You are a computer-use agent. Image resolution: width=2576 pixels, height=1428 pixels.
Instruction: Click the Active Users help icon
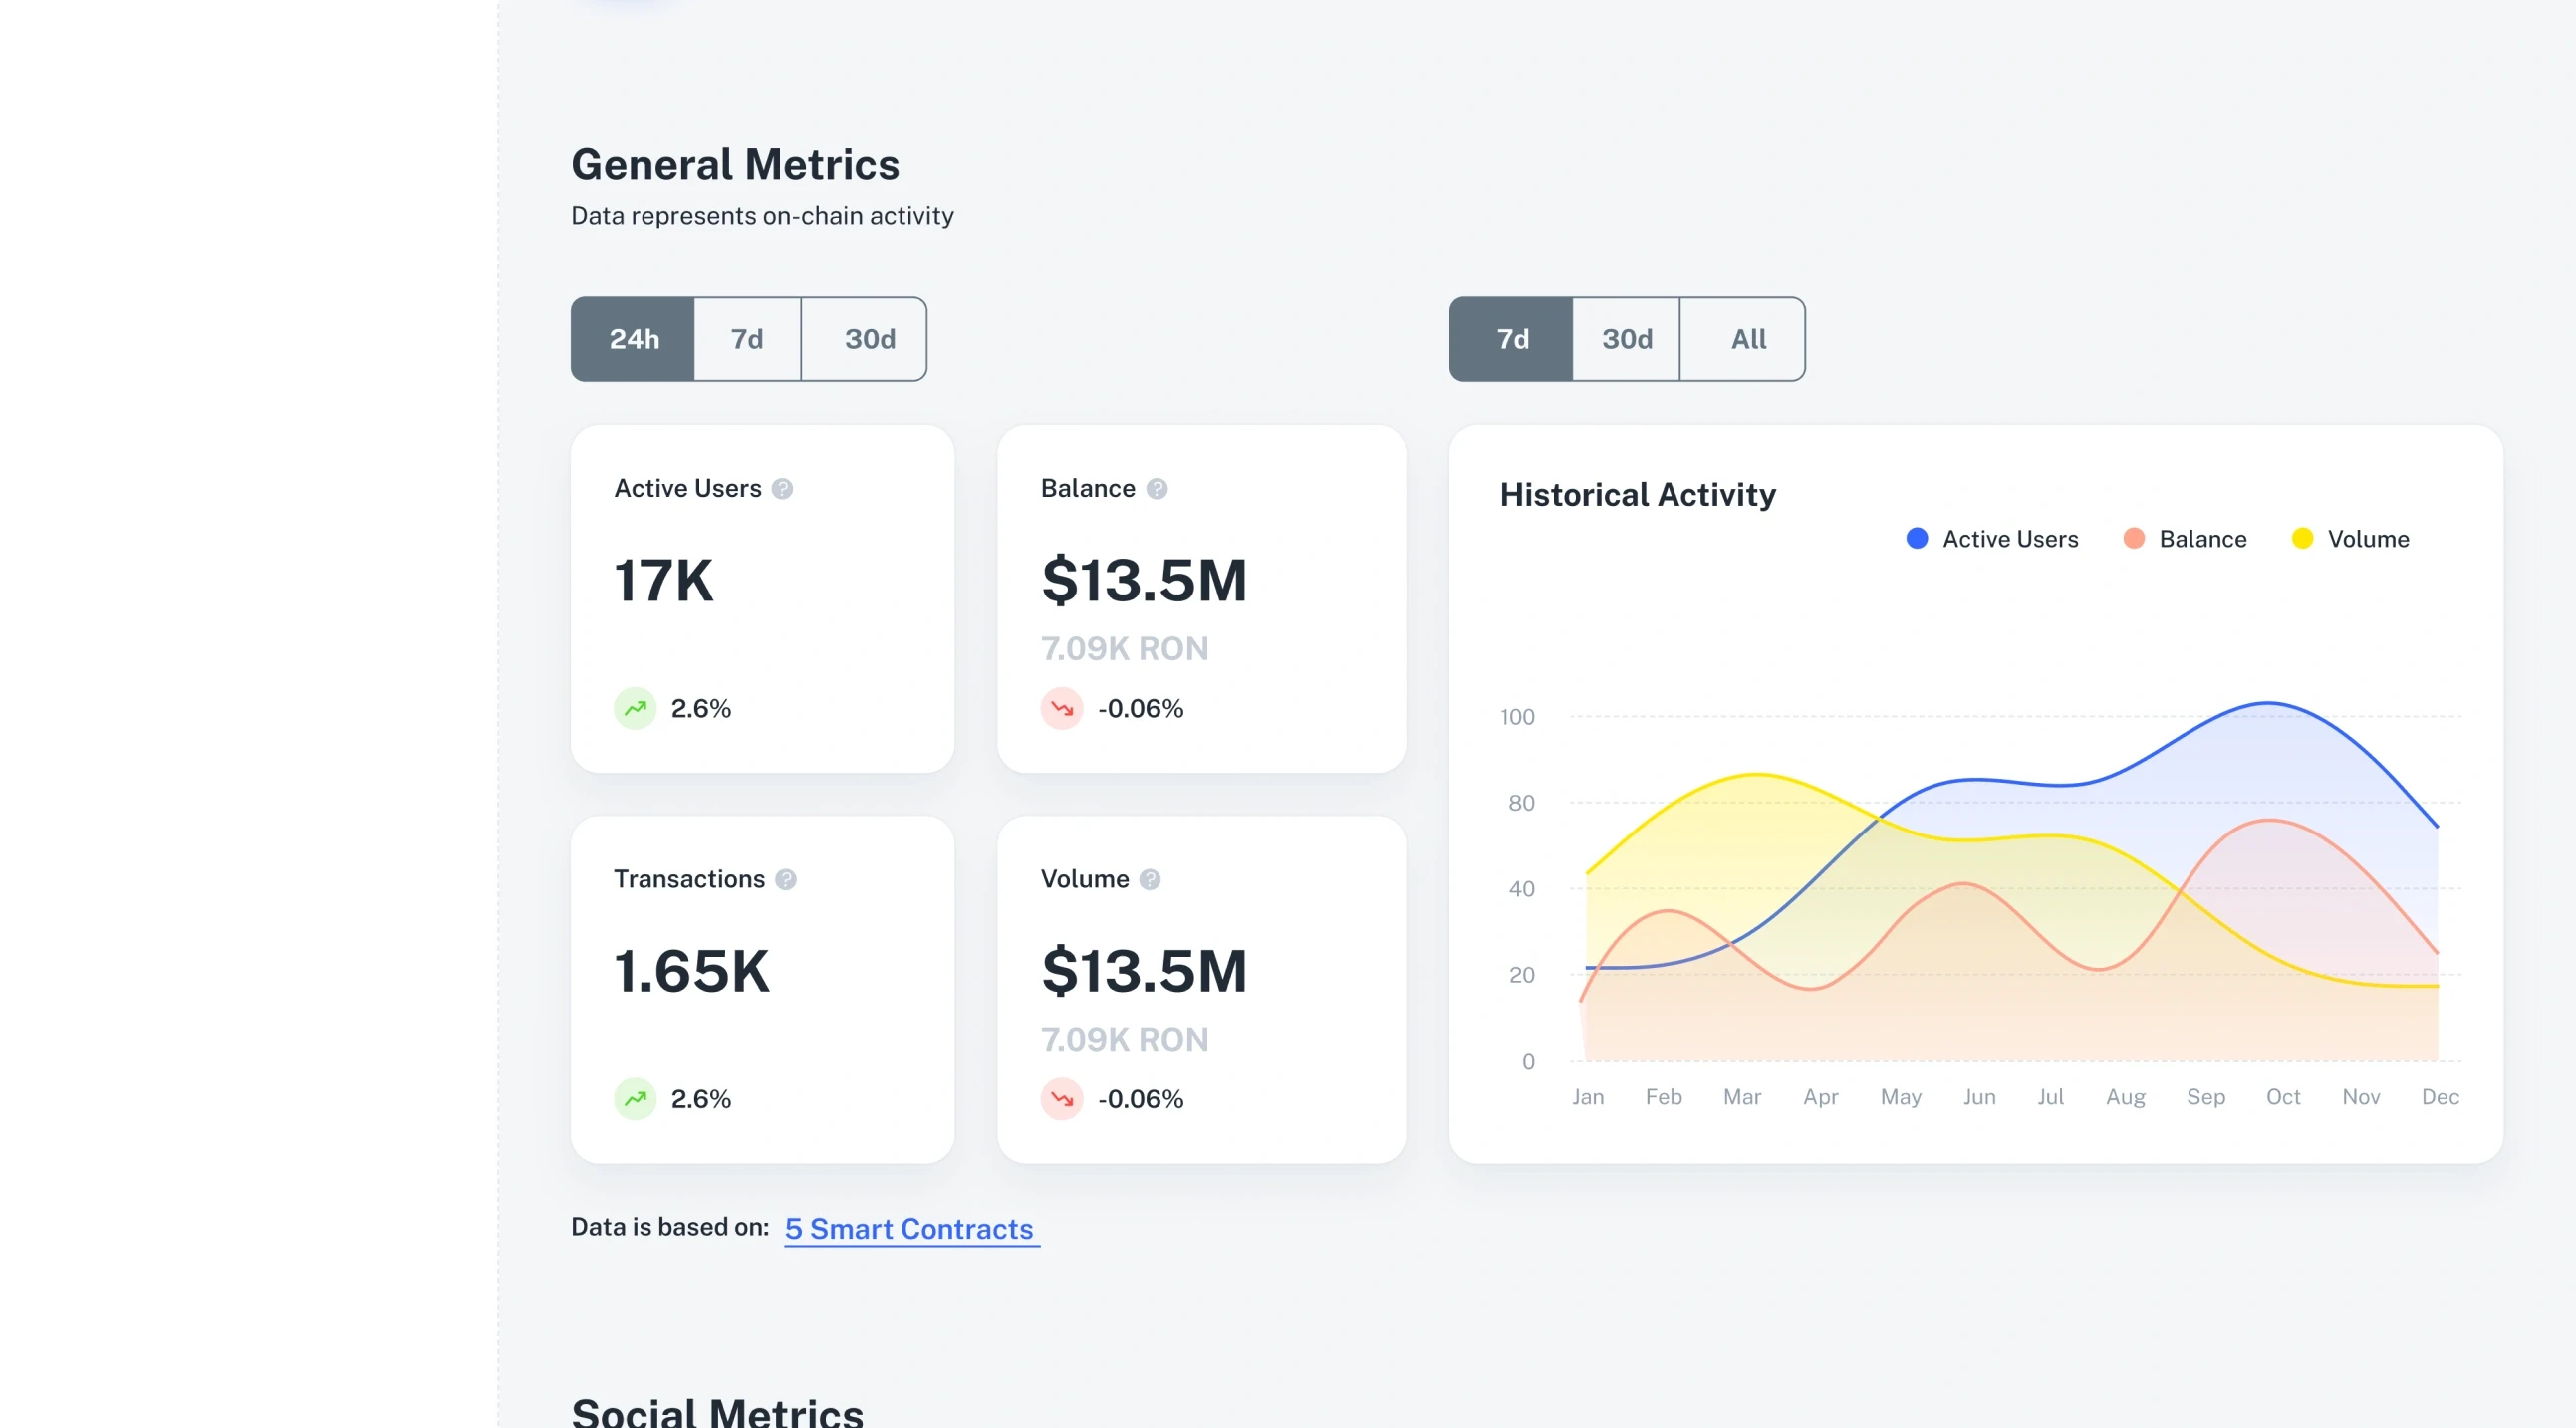(783, 489)
